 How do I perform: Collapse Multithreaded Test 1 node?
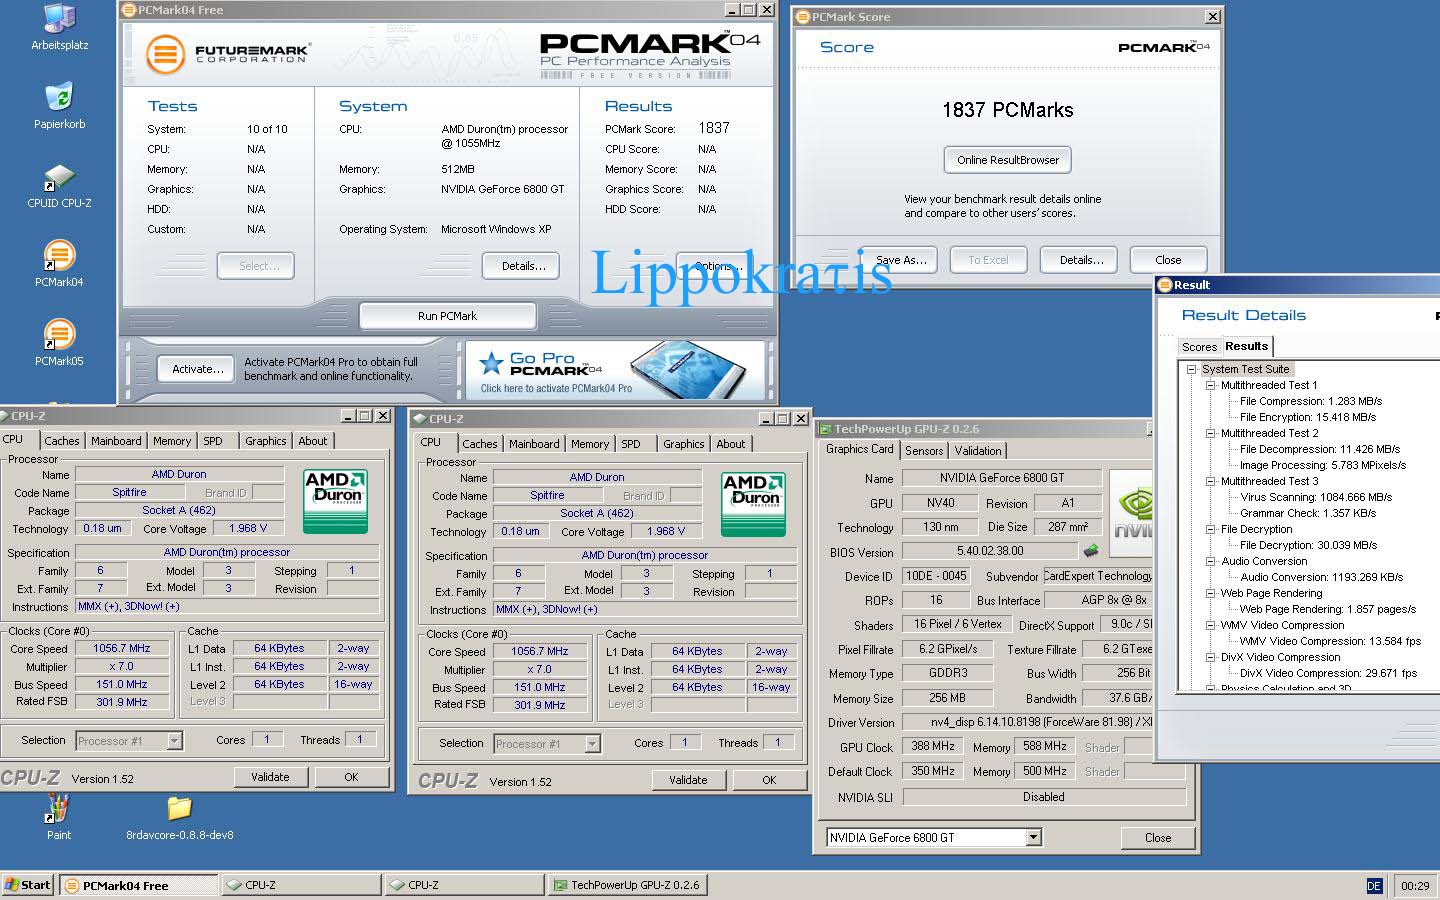pyautogui.click(x=1211, y=385)
